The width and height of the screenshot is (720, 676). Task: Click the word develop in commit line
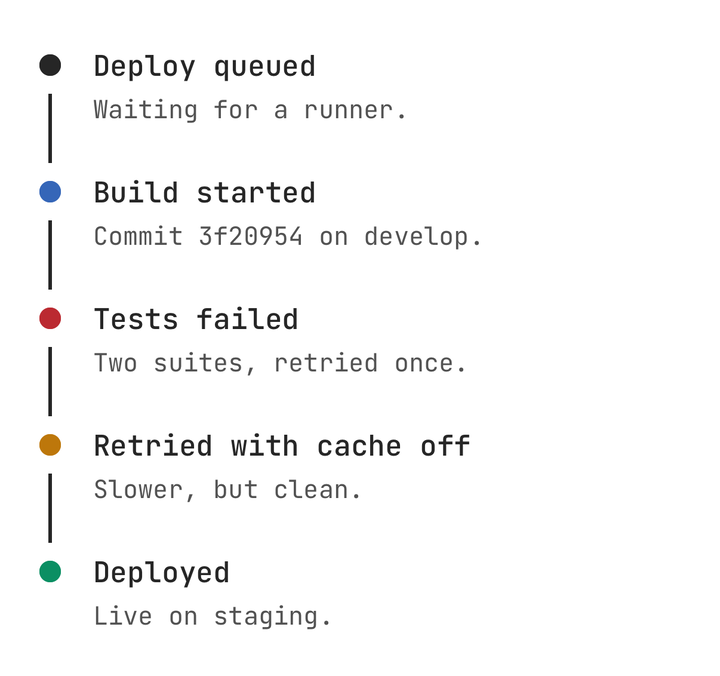point(416,238)
